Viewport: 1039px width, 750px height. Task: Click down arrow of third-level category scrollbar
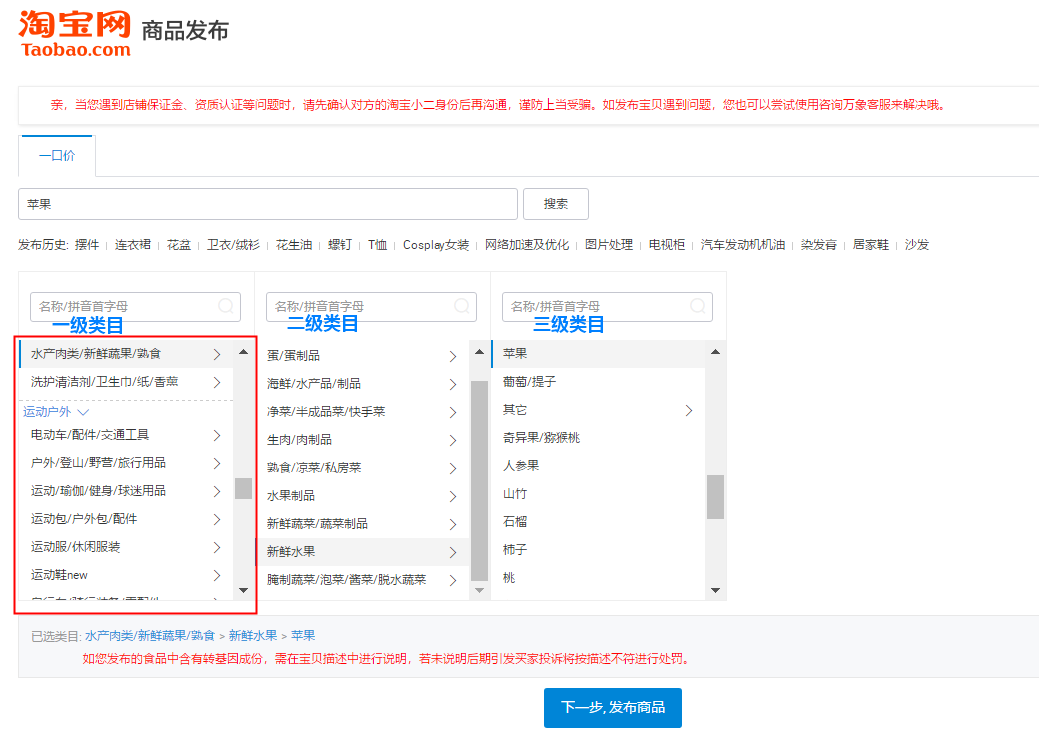coord(715,590)
